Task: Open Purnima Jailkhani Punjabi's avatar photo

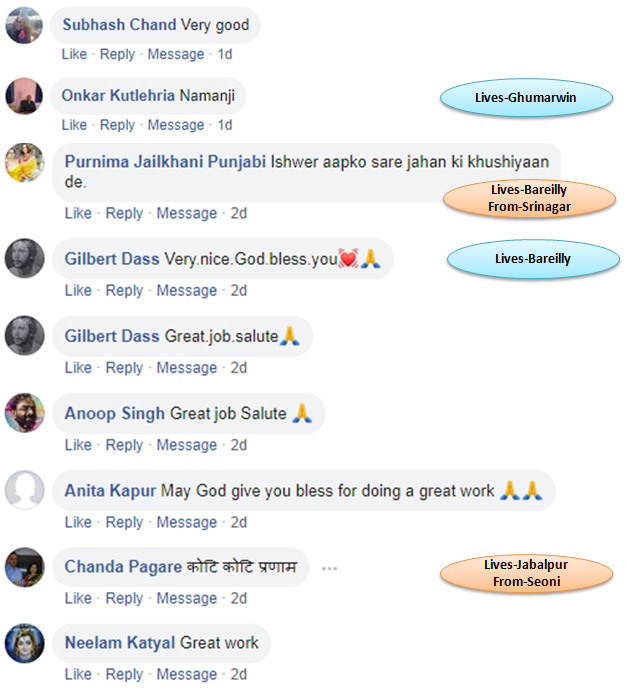Action: pyautogui.click(x=24, y=162)
